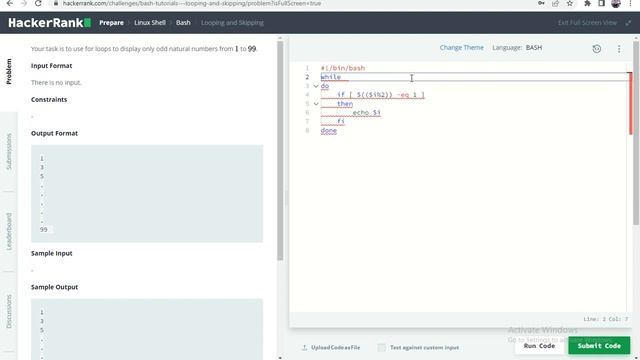
Task: Open the Chrome three-dot menu
Action: coord(631,3)
